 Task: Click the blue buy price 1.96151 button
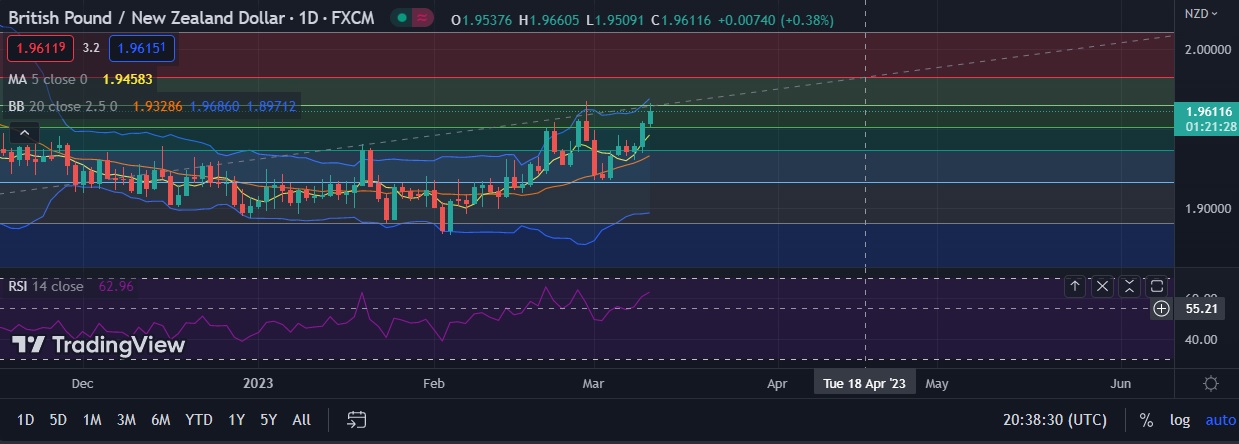136,47
